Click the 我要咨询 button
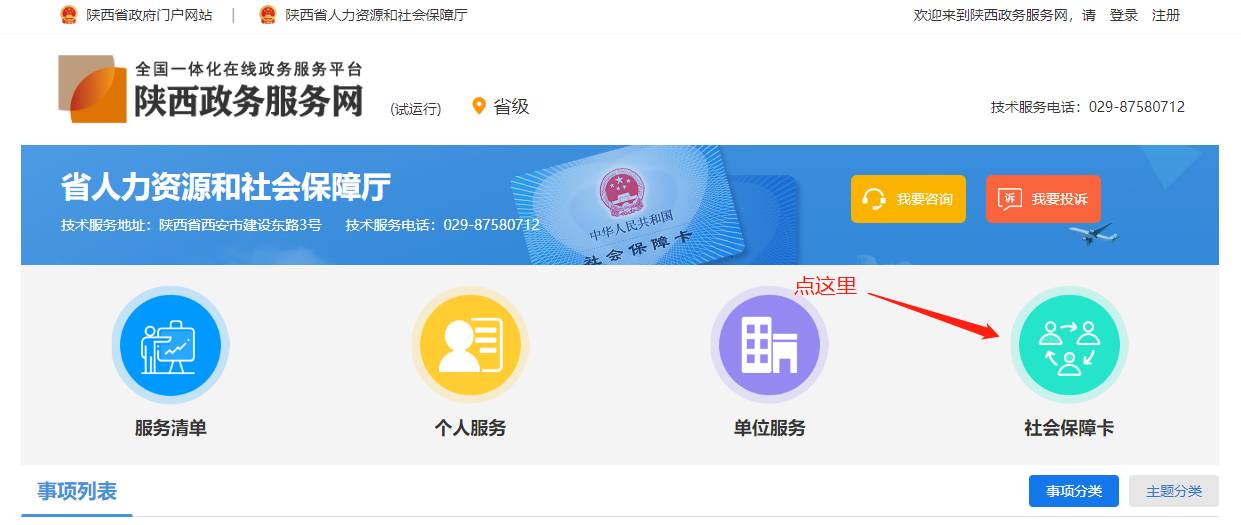 (x=908, y=199)
